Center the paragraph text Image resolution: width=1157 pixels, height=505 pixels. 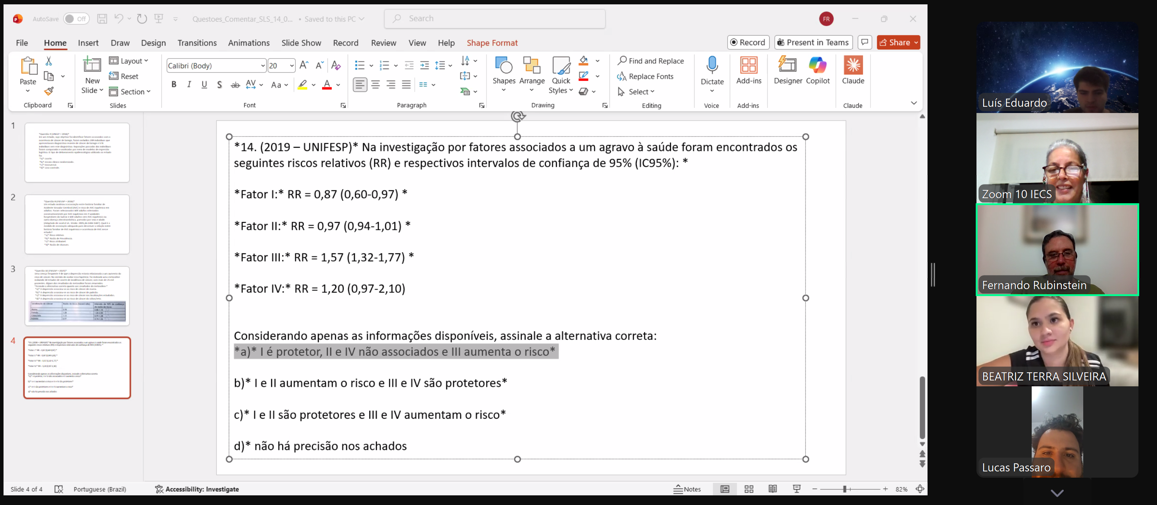375,84
